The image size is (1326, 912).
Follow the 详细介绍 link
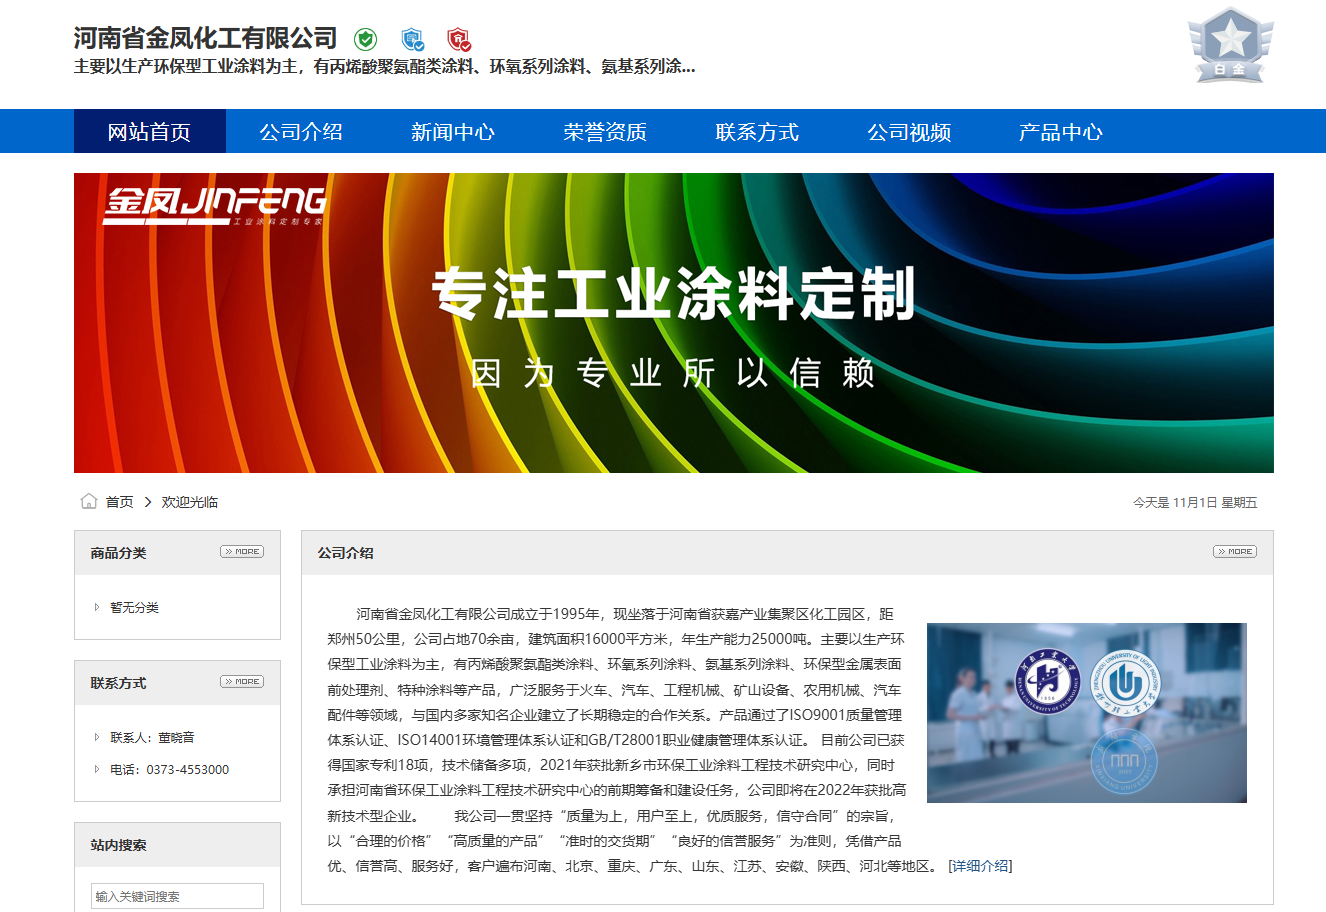pyautogui.click(x=980, y=866)
